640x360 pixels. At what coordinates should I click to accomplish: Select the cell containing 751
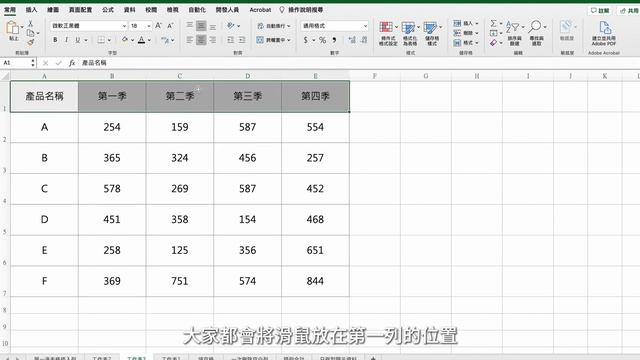(180, 281)
